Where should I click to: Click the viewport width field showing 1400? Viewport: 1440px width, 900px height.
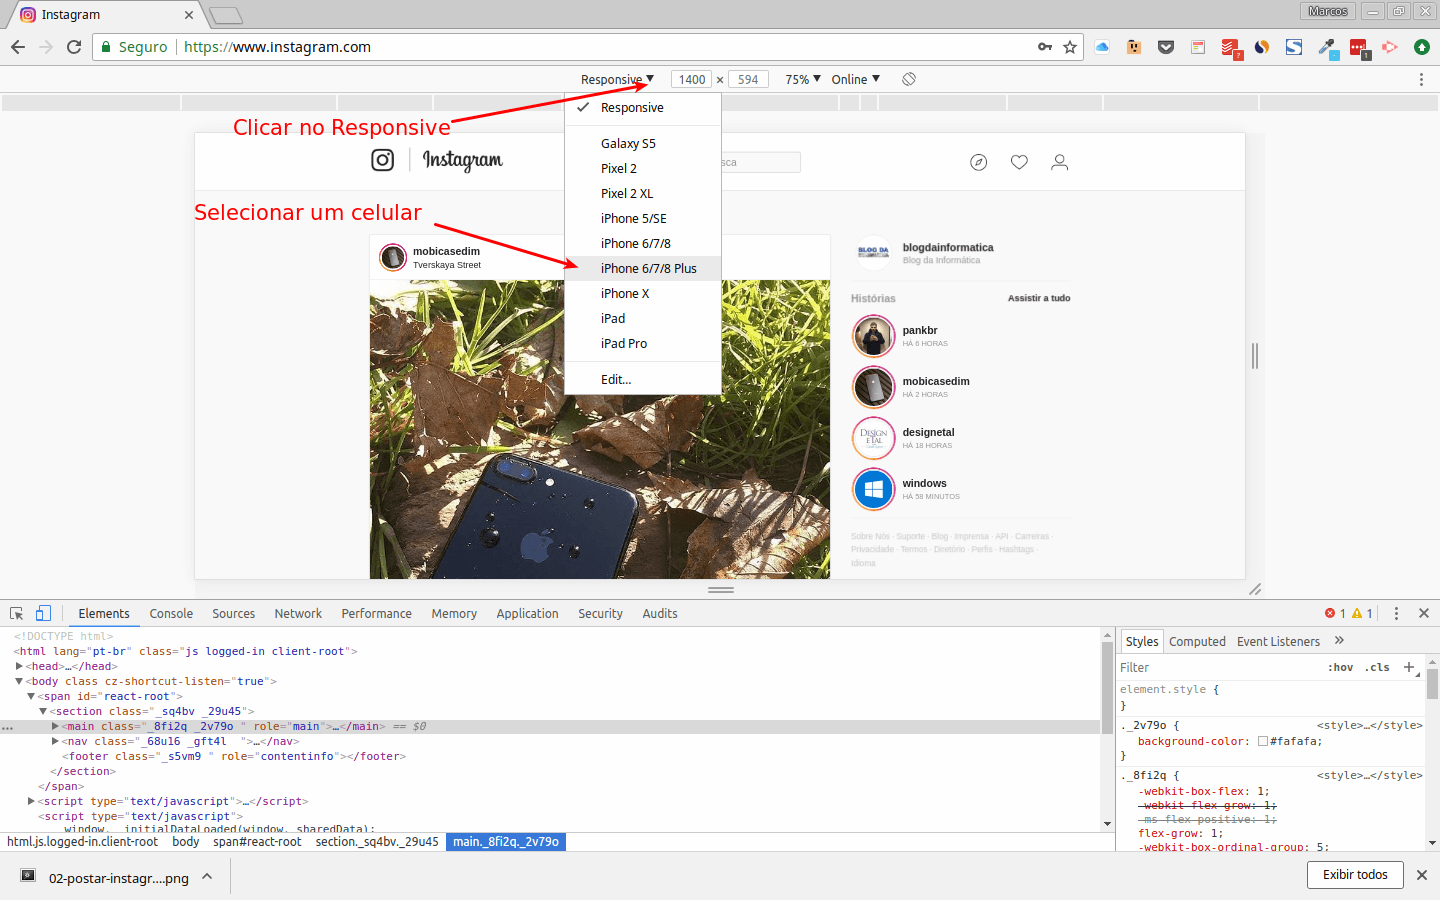pos(691,79)
